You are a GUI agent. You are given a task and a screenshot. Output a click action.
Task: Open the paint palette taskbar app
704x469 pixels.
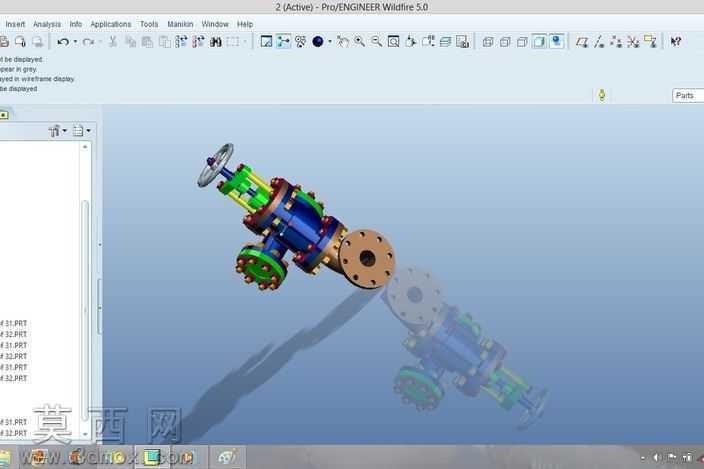[x=227, y=457]
